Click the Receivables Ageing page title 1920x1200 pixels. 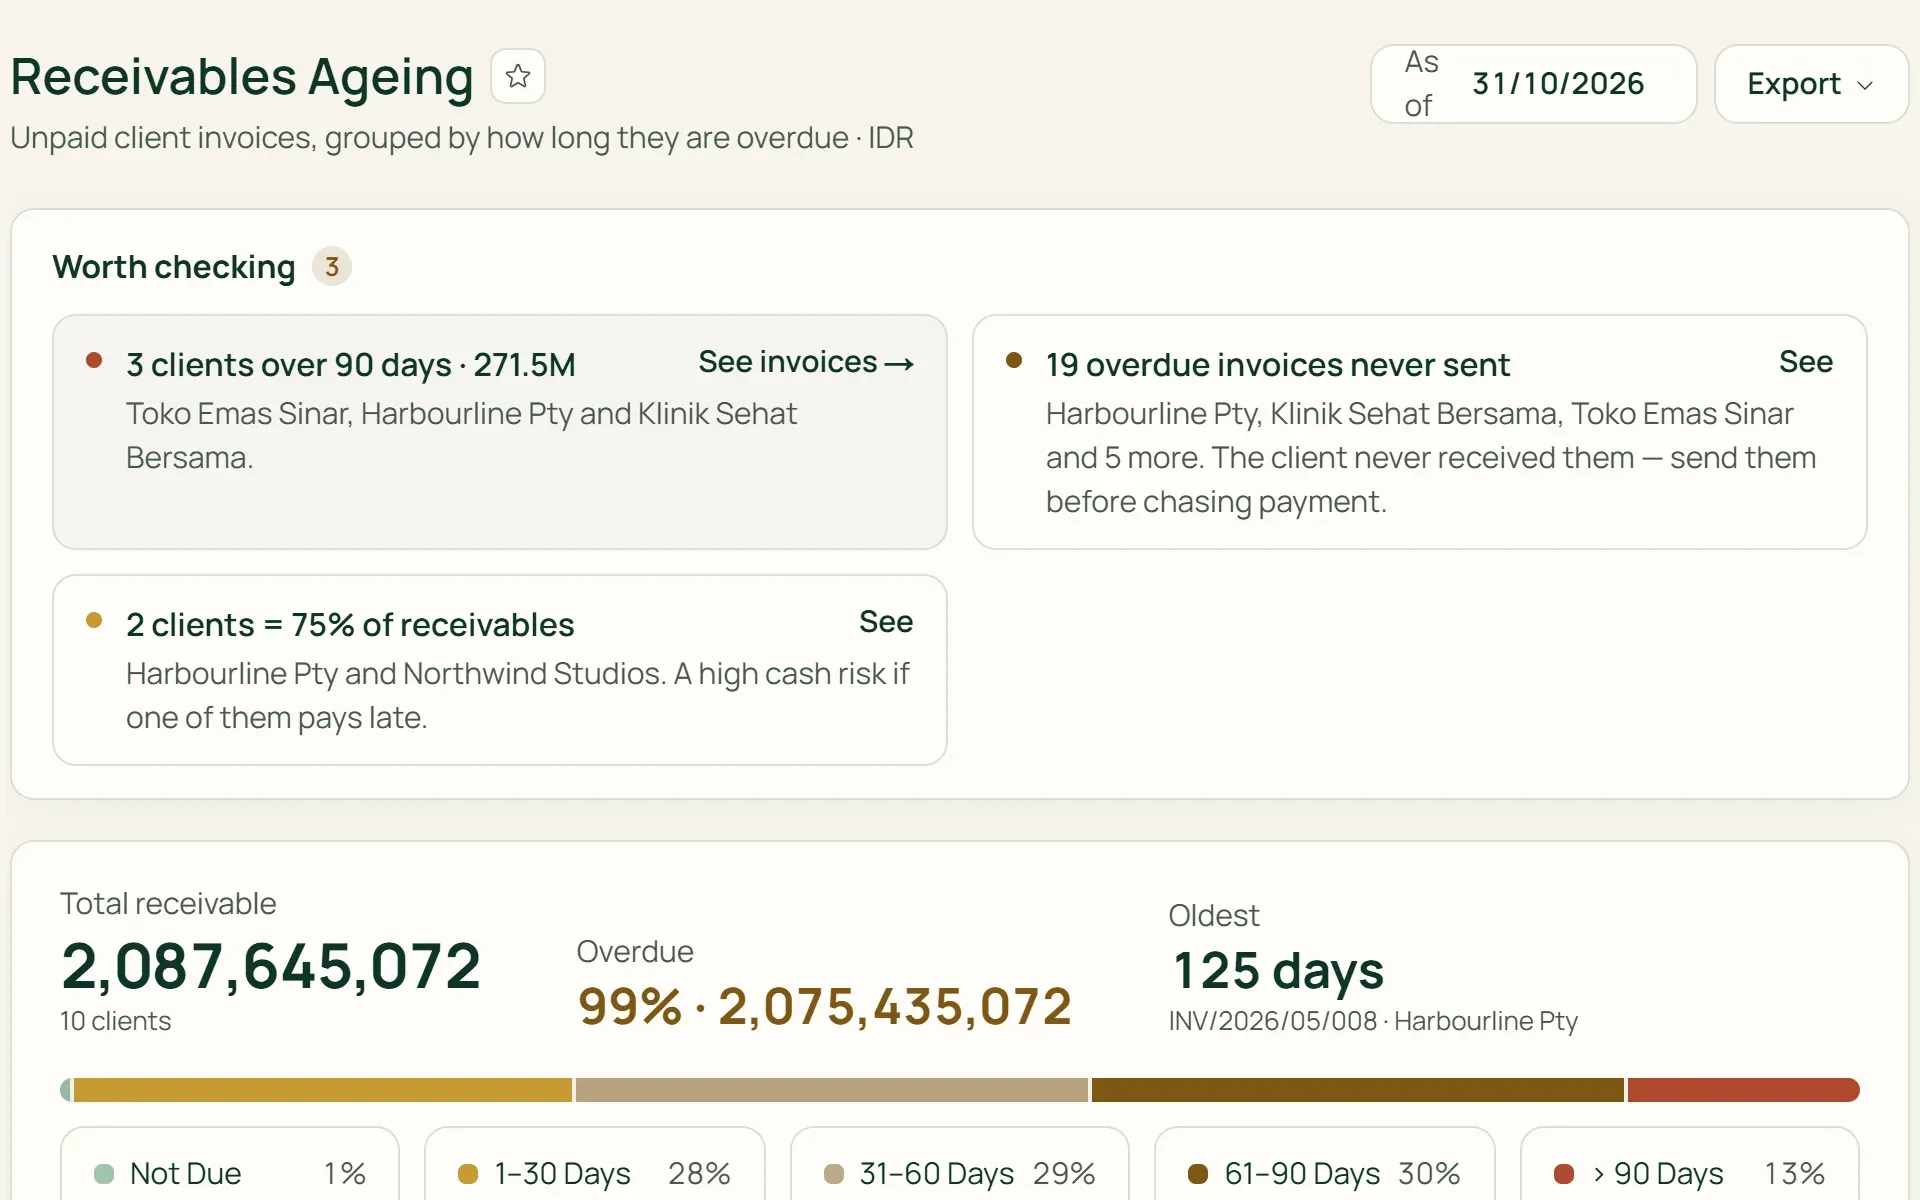point(242,77)
